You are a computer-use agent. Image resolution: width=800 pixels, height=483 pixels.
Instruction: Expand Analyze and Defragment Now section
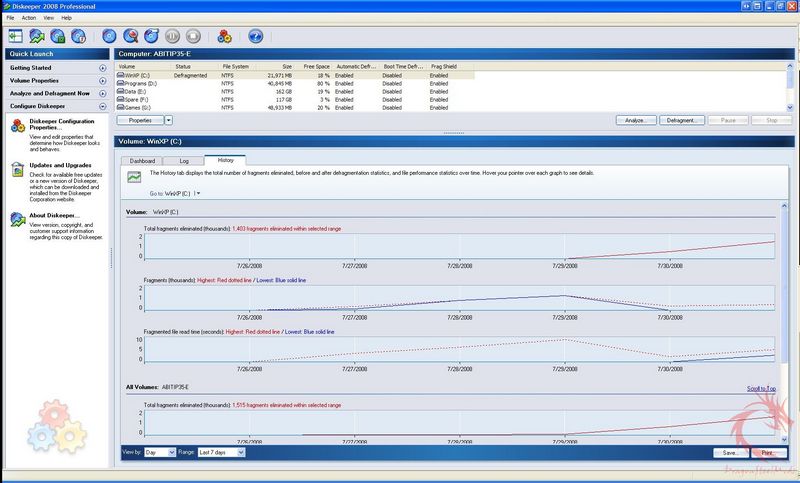103,93
